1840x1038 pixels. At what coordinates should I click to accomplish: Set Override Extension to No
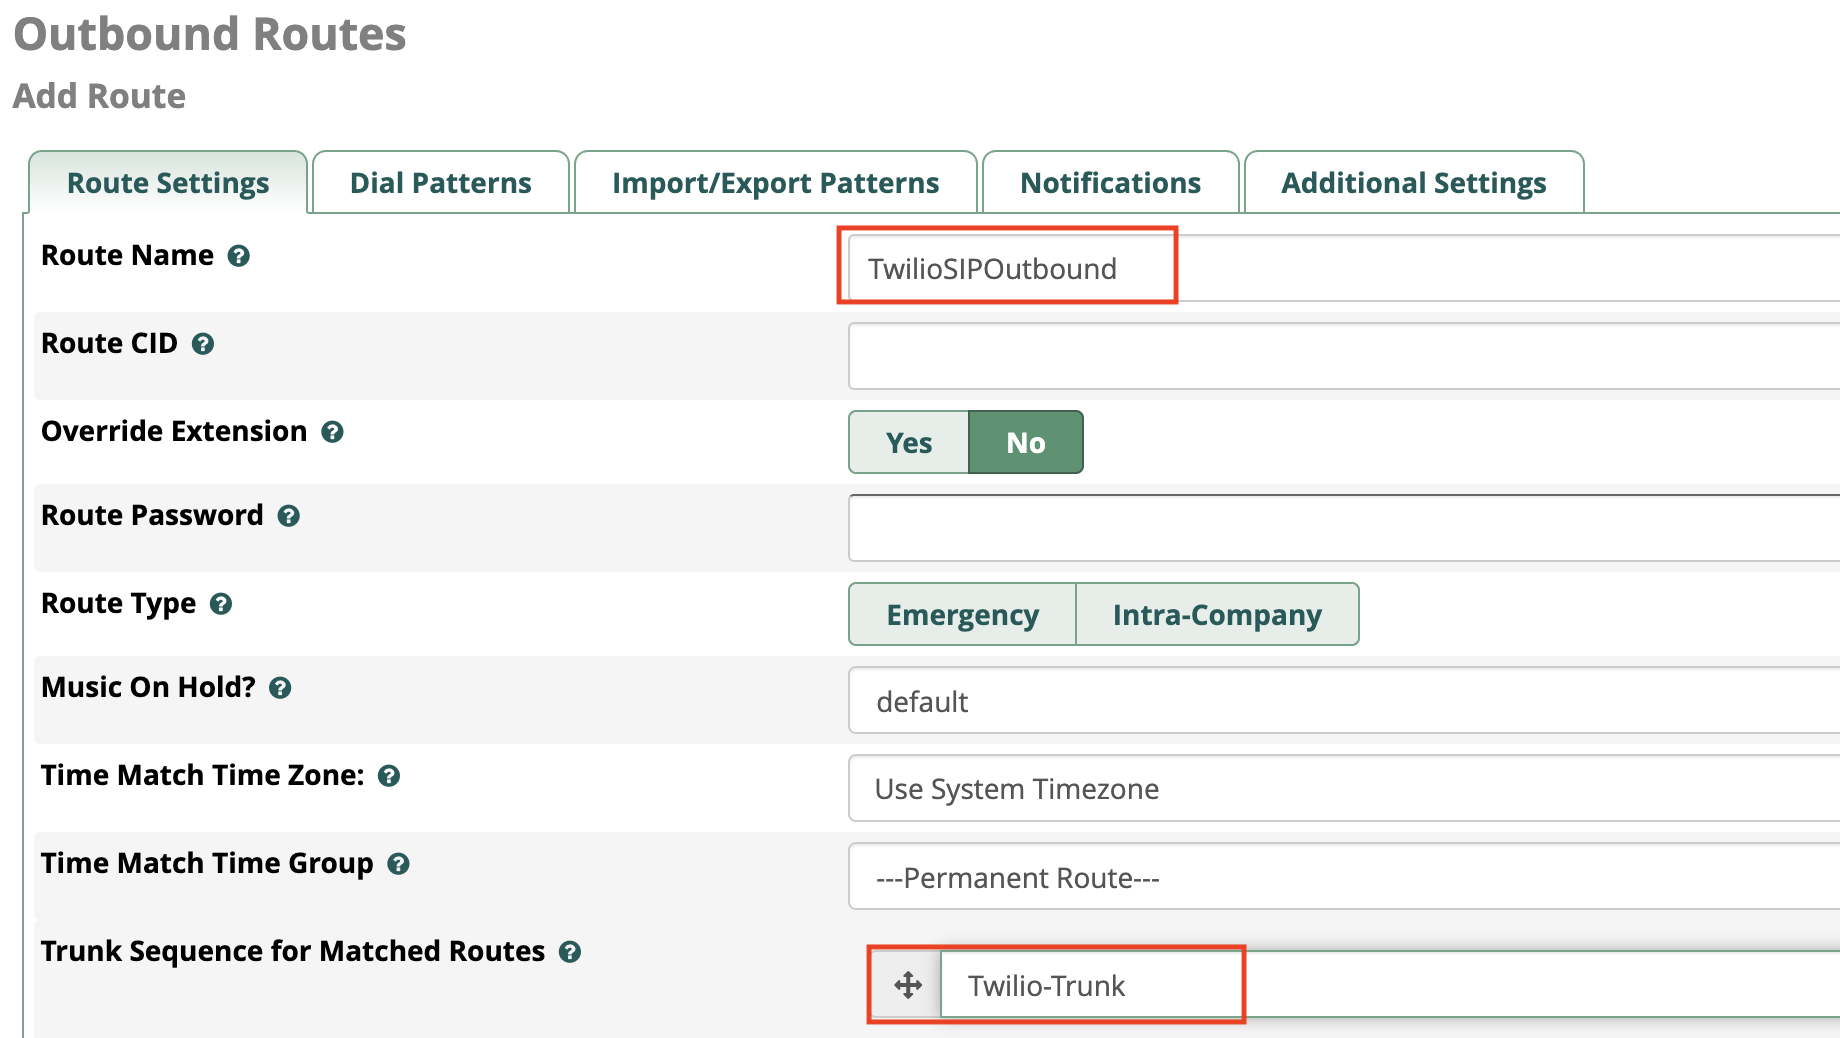pos(1025,442)
